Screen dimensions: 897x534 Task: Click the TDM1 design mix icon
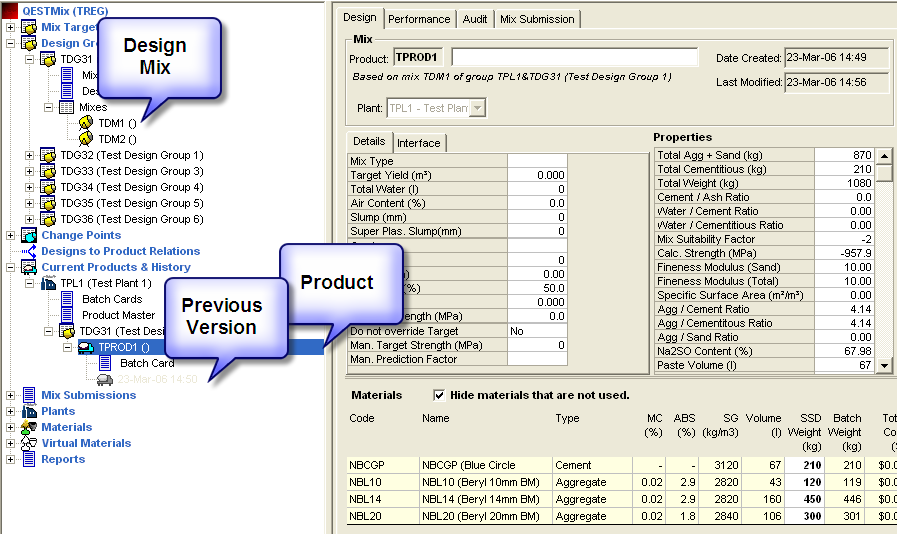85,123
